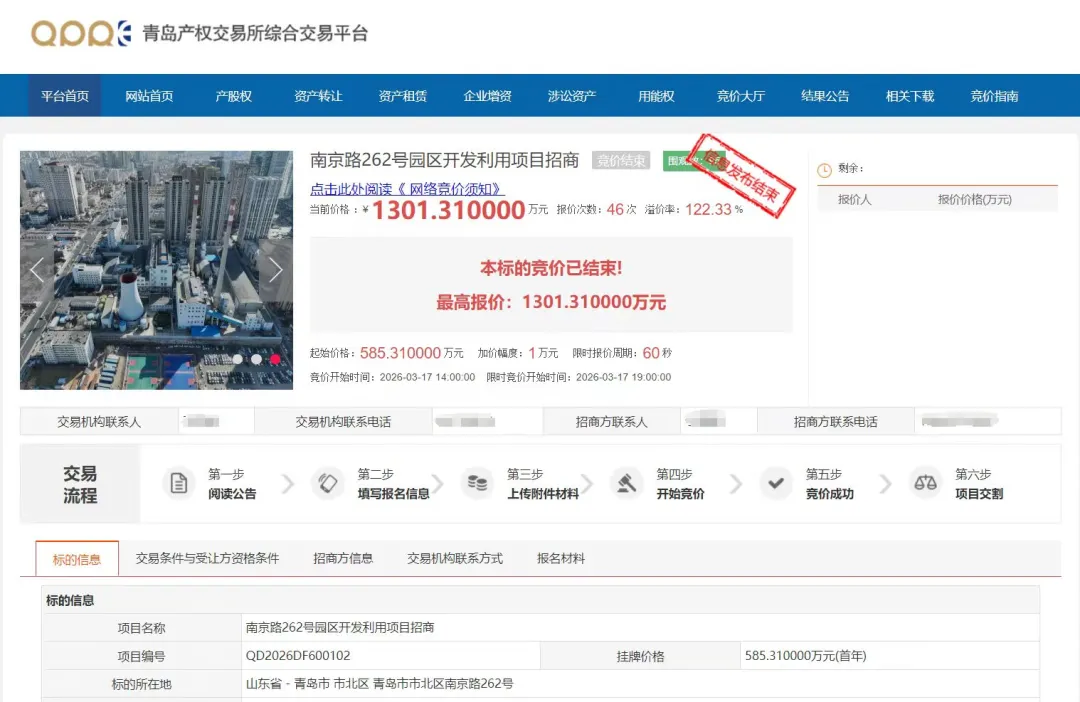Switch to 交易机构联系方式 tab

[x=455, y=558]
